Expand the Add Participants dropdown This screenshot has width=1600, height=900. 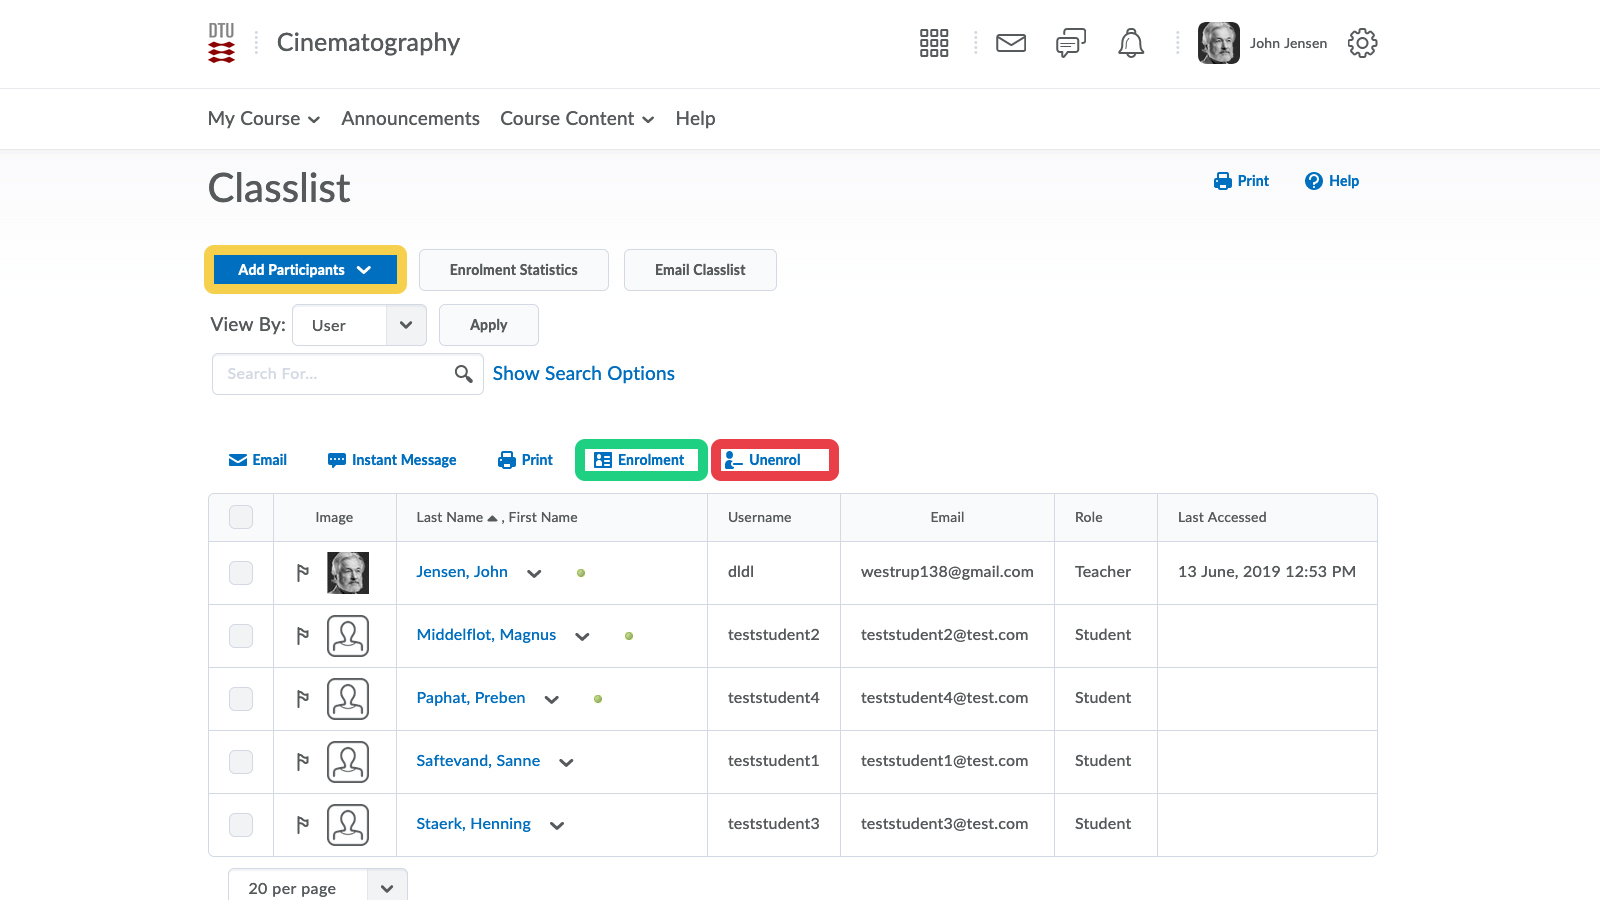(x=305, y=270)
